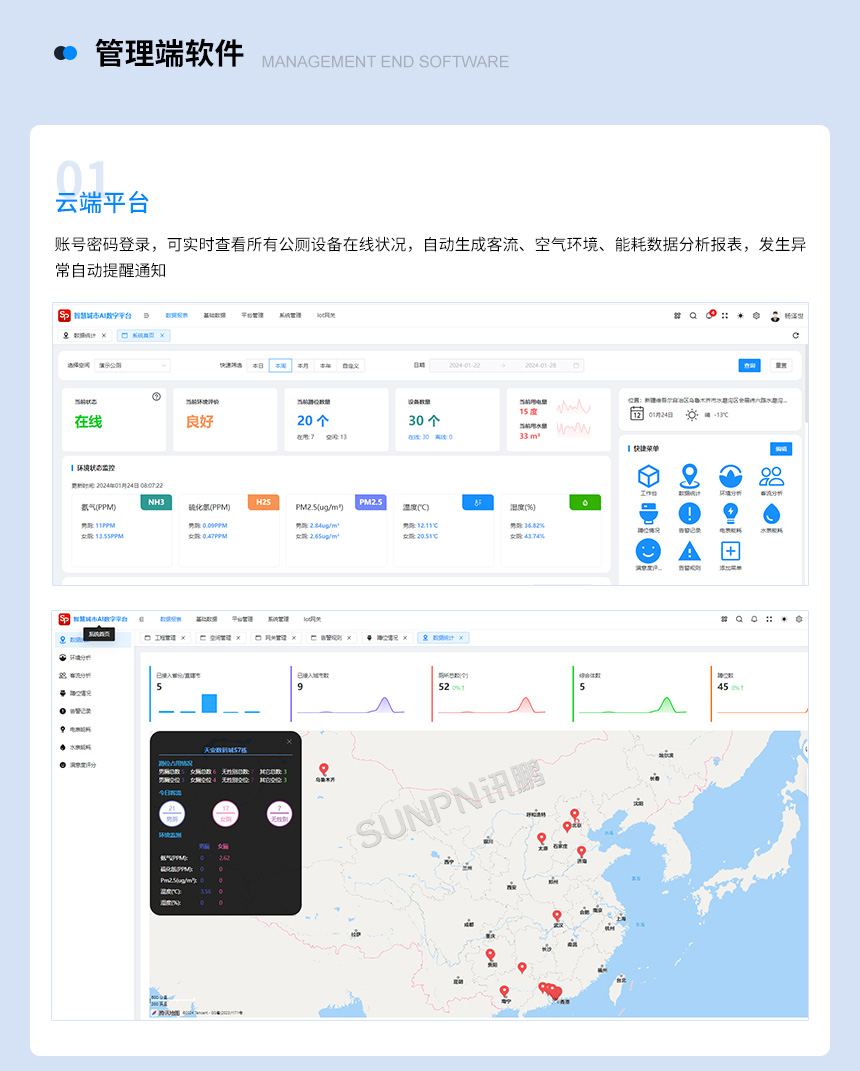This screenshot has width=860, height=1071.
Task: Click the 电表能耗 bulb icon
Action: pyautogui.click(x=730, y=512)
